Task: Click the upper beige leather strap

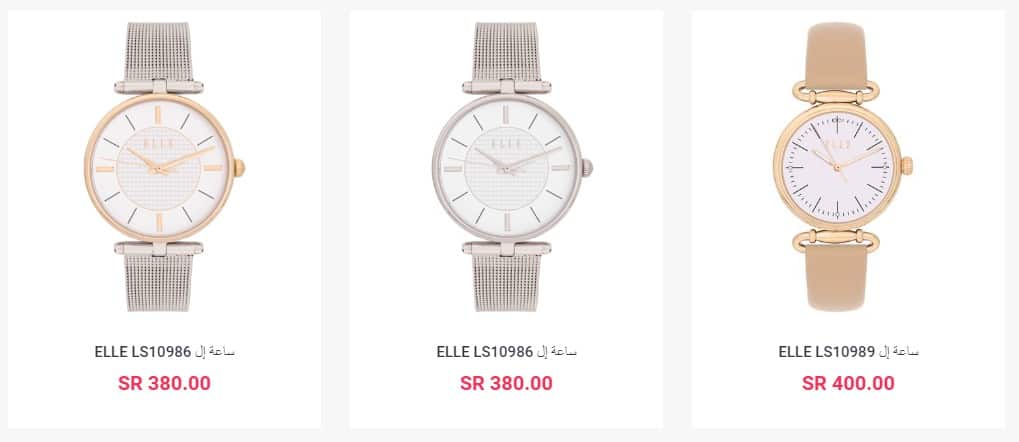Action: (x=836, y=55)
